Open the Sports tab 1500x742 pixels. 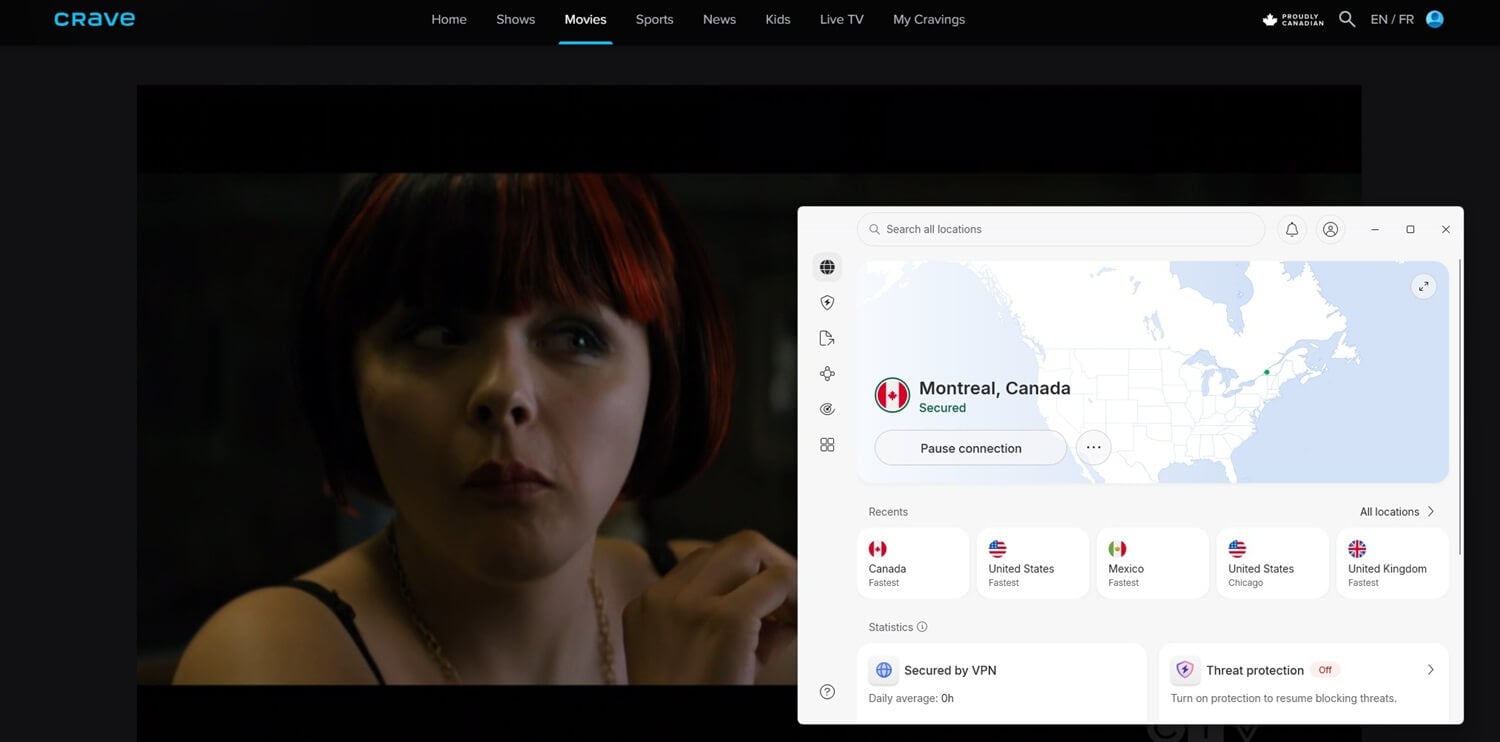tap(654, 19)
